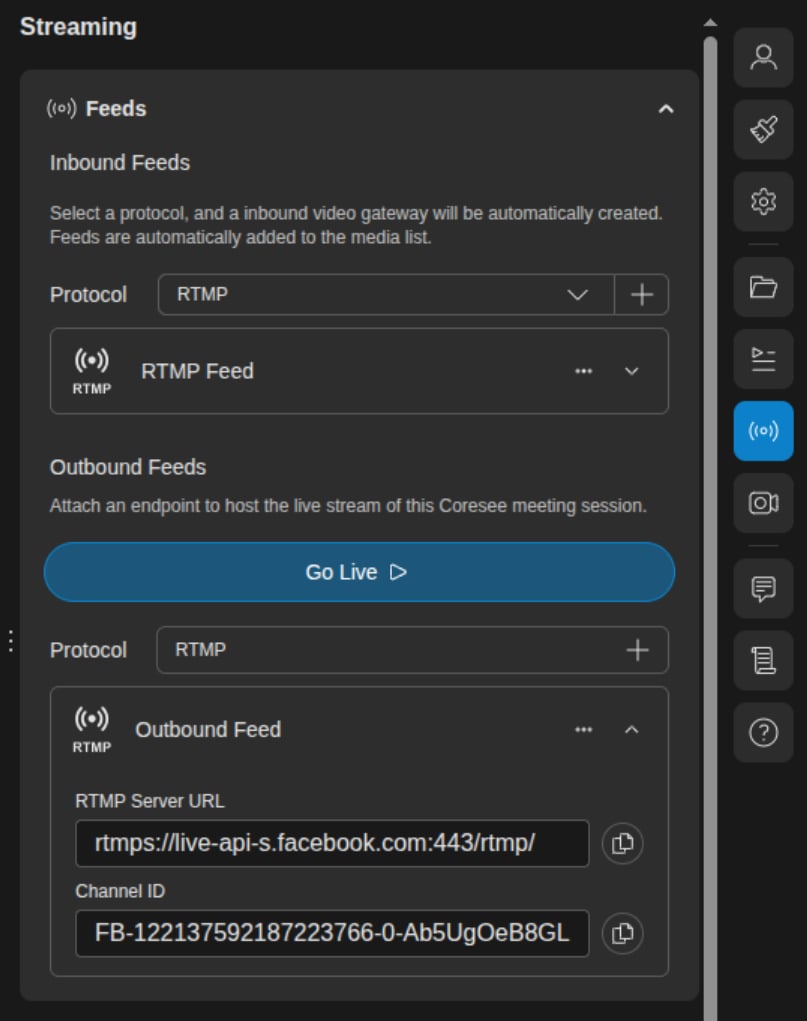Viewport: 807px width, 1021px height.
Task: Open the settings gear sidebar icon
Action: coord(763,202)
